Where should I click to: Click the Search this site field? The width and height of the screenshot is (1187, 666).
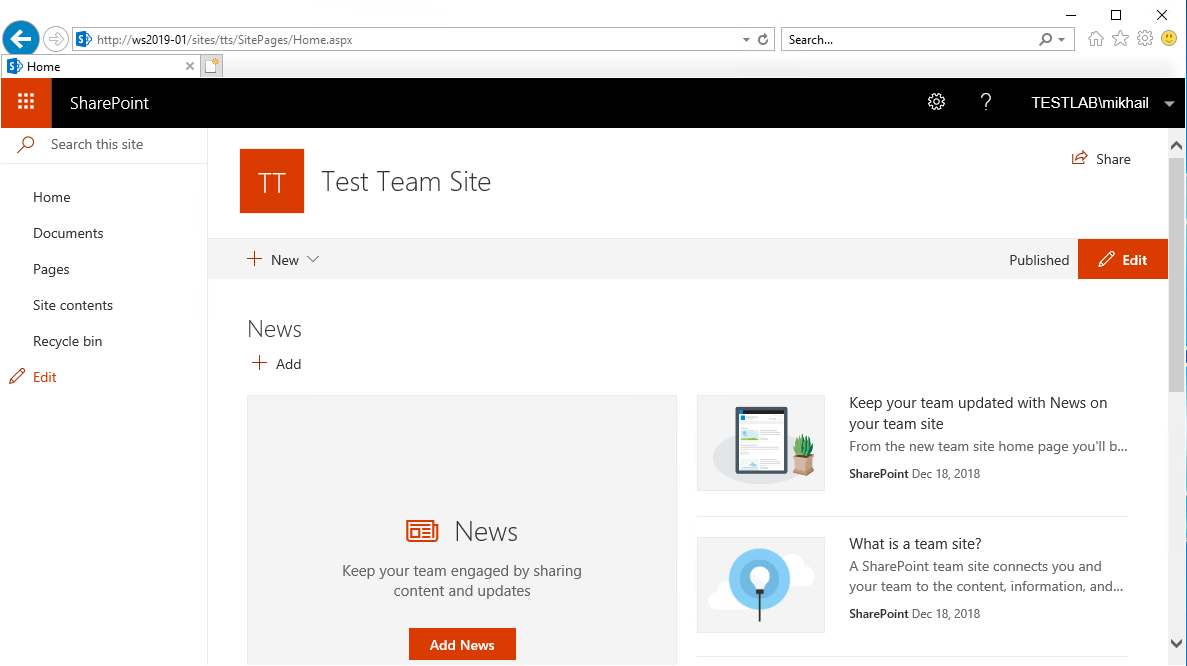coord(104,145)
